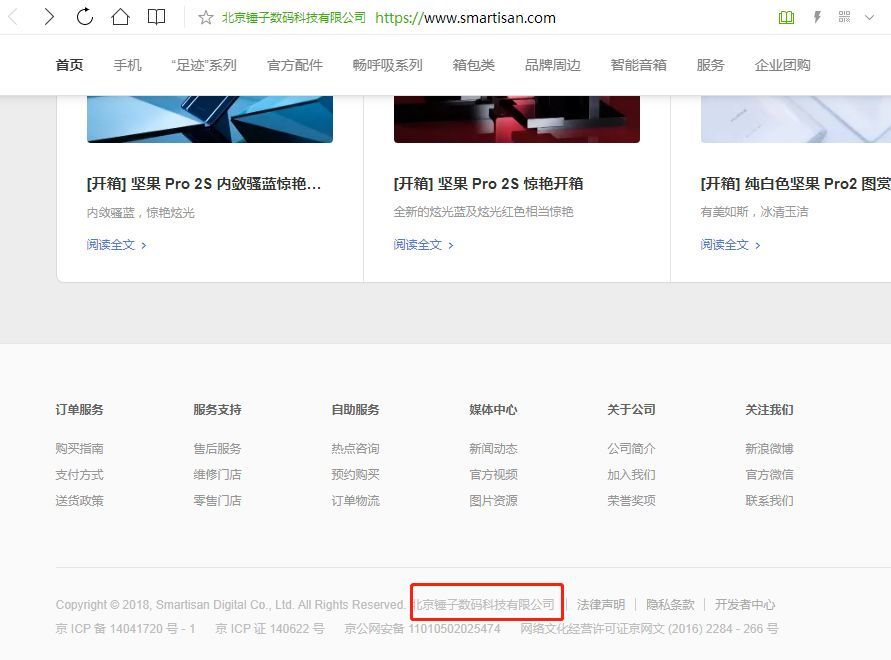Open 购买指南 footer link
The height and width of the screenshot is (660, 891).
pos(80,449)
